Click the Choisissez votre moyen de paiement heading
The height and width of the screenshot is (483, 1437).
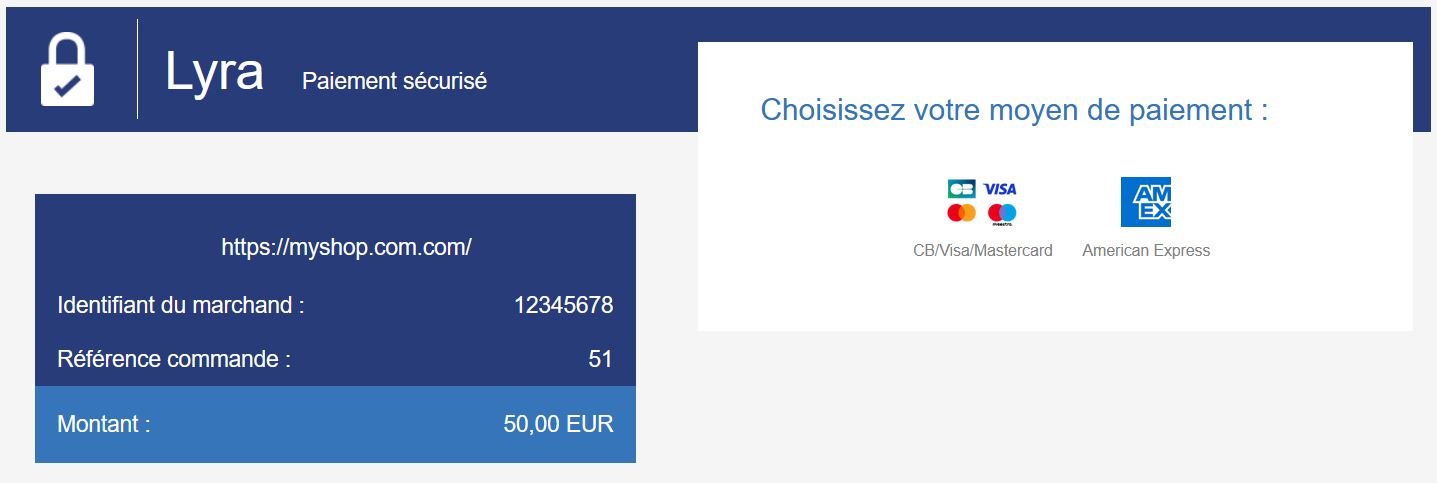(1014, 110)
